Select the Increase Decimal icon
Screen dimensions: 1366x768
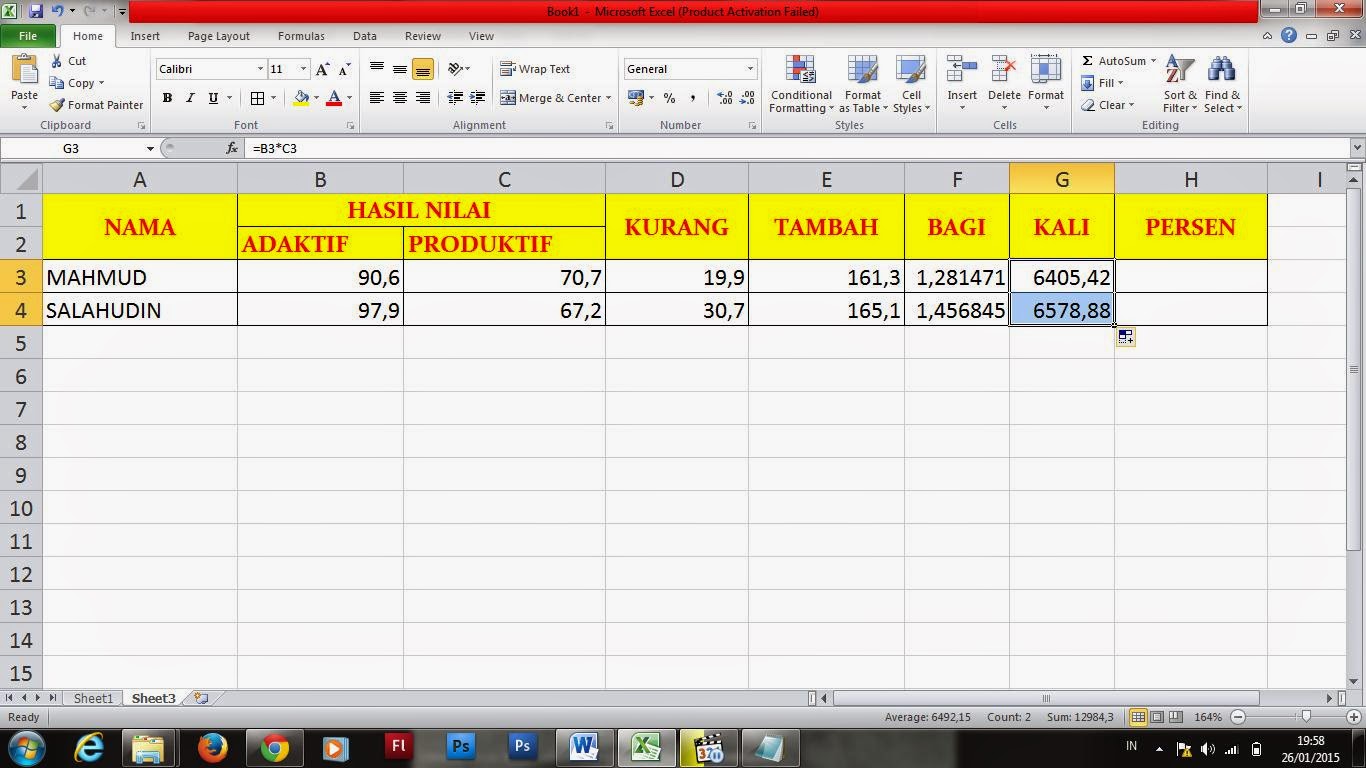tap(723, 98)
